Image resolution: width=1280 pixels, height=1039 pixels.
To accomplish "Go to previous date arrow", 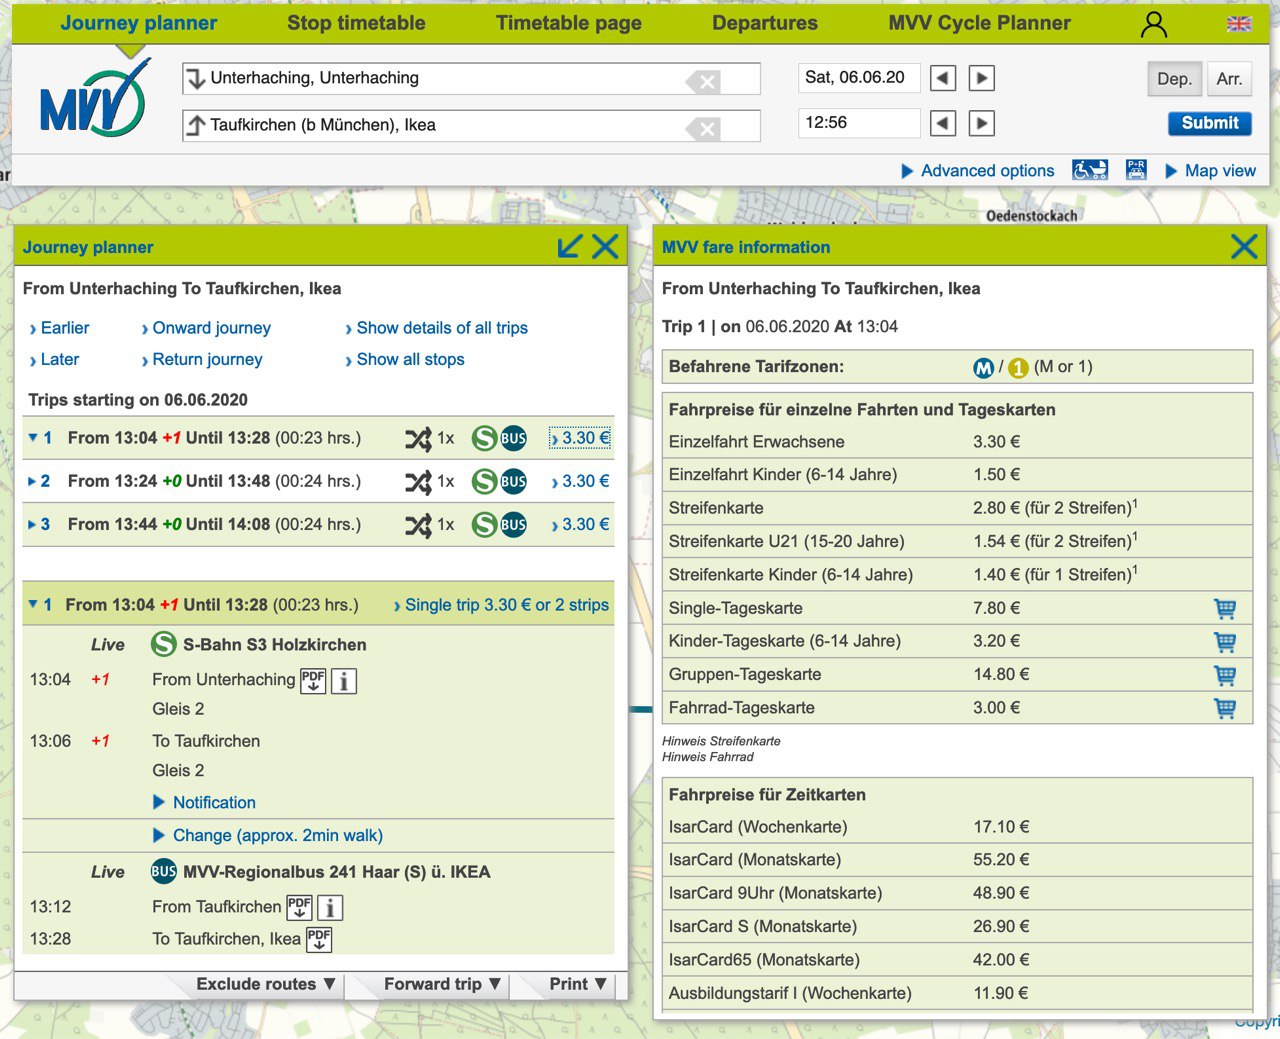I will coord(943,78).
